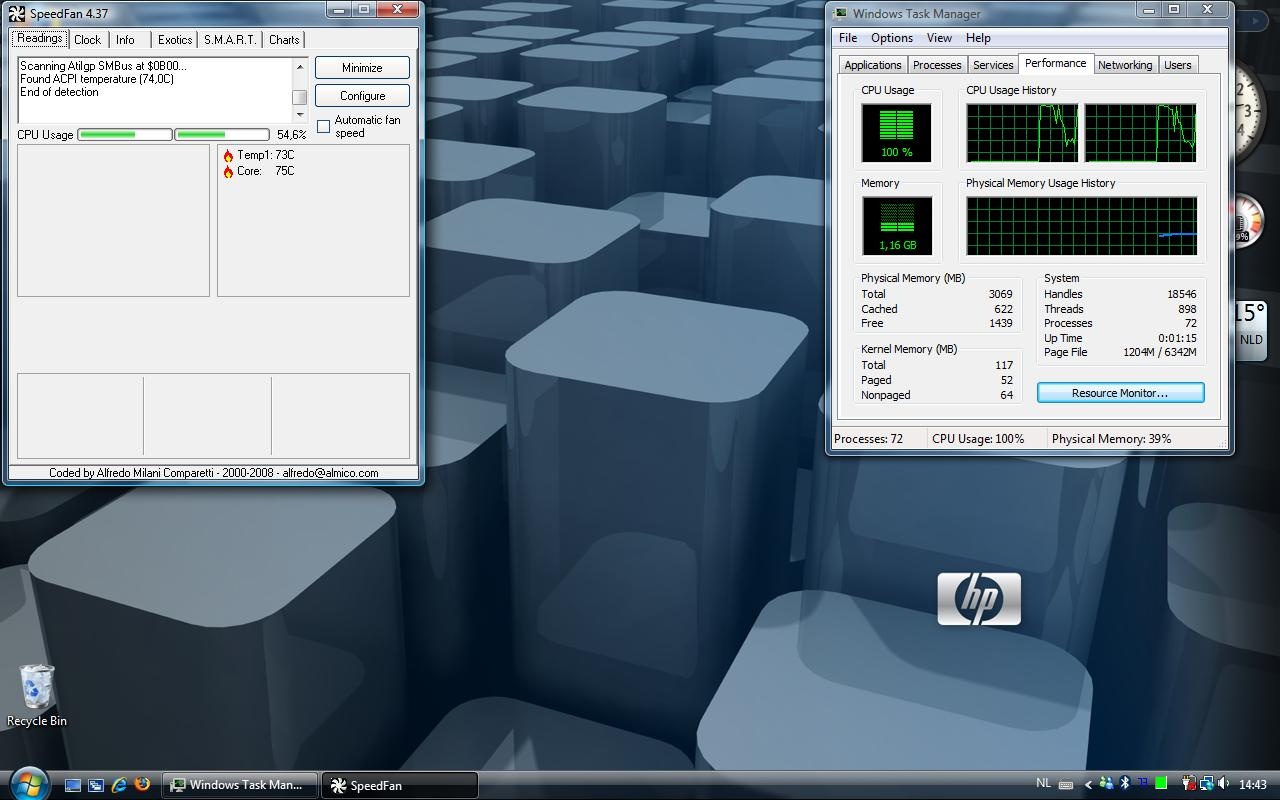Click the SpeedFan taskbar button
The height and width of the screenshot is (800, 1280).
[x=398, y=785]
